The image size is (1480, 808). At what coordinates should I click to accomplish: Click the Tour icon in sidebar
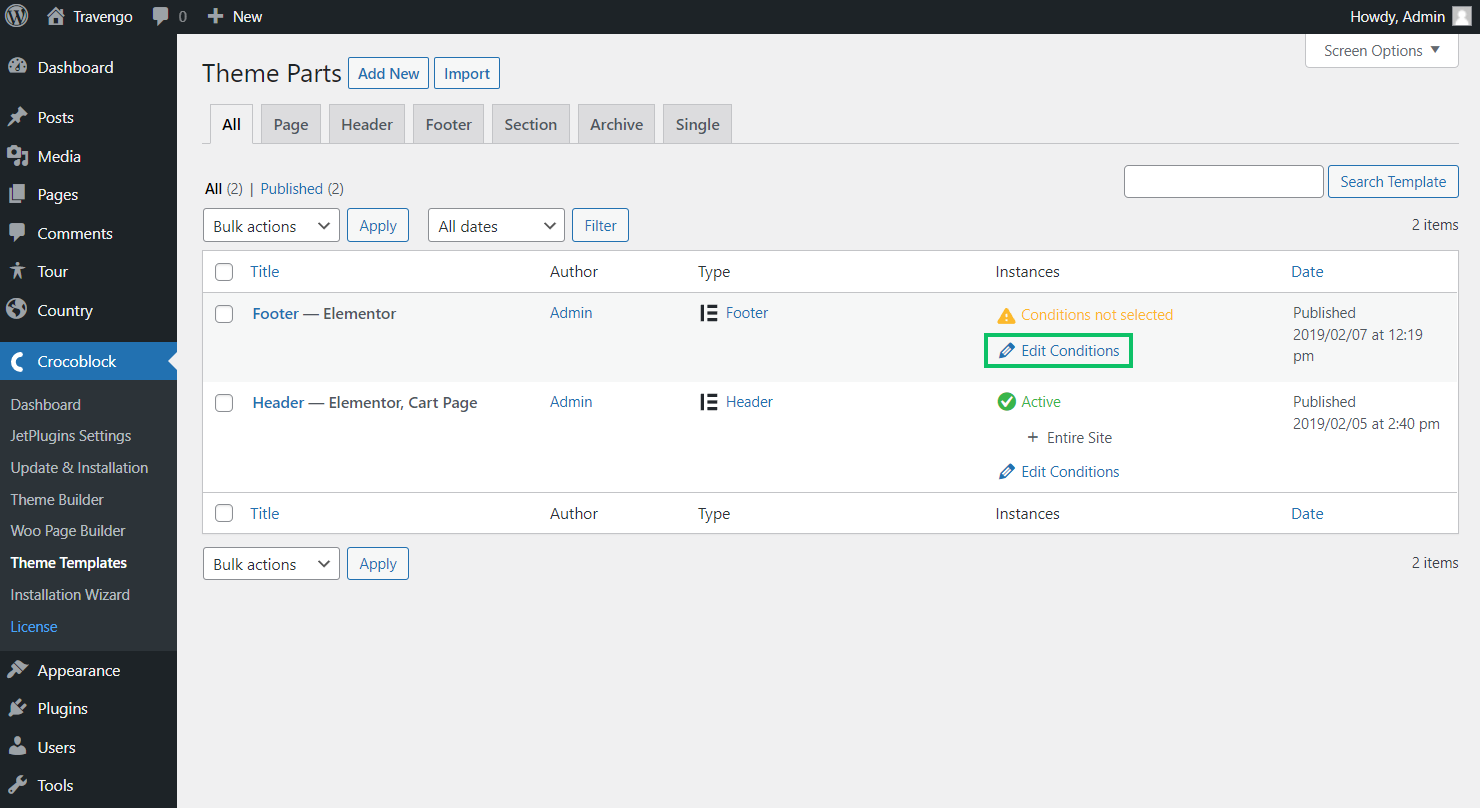click(x=17, y=271)
